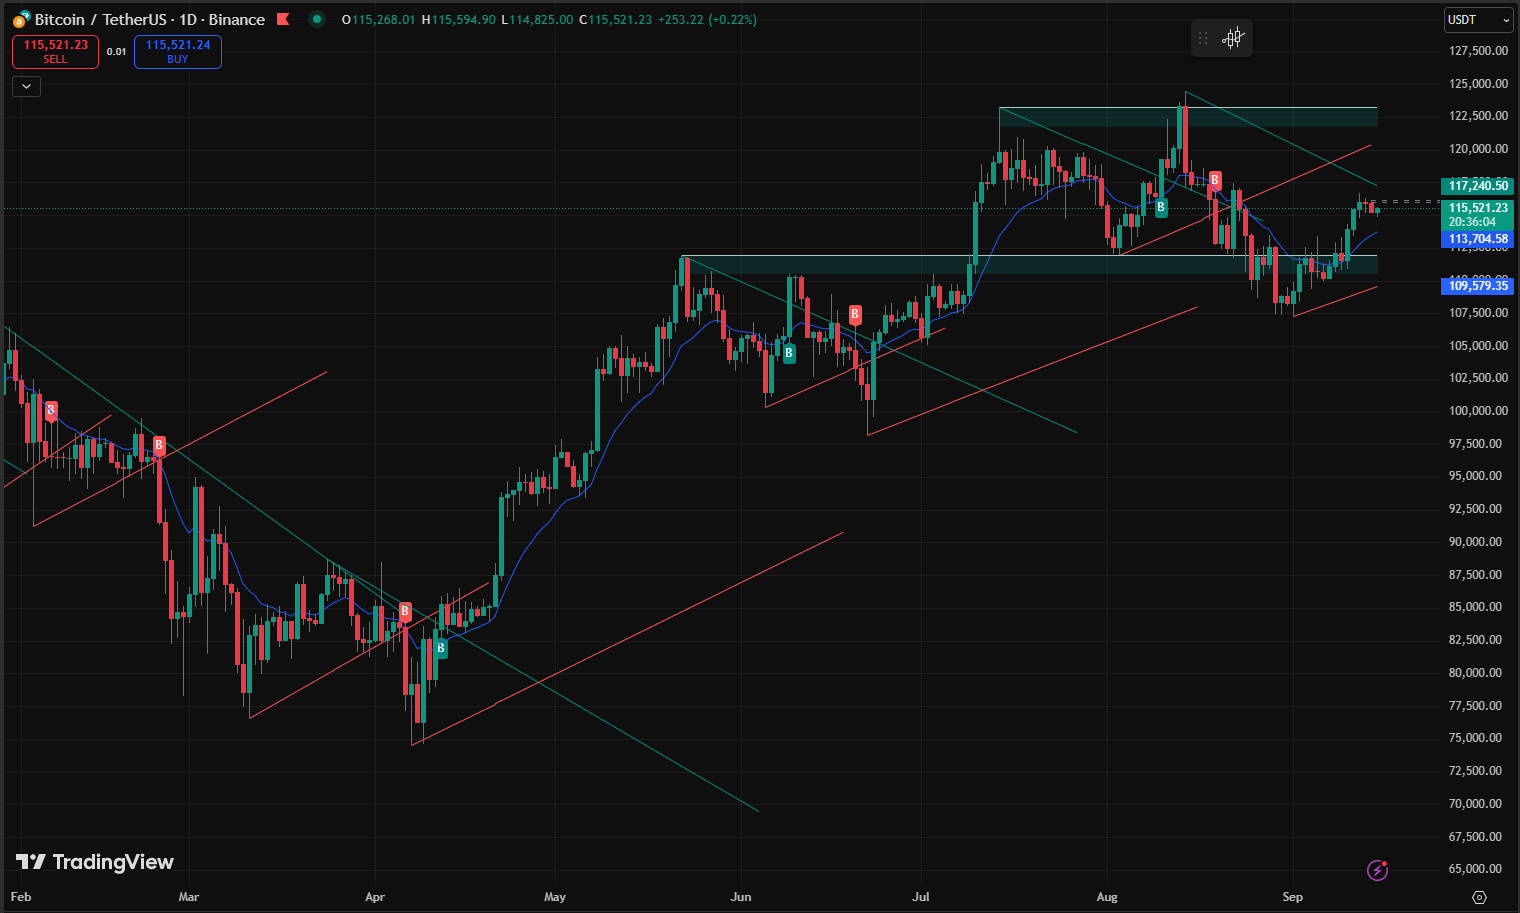Image resolution: width=1520 pixels, height=913 pixels.
Task: Click the green B marker in early June
Action: click(789, 353)
